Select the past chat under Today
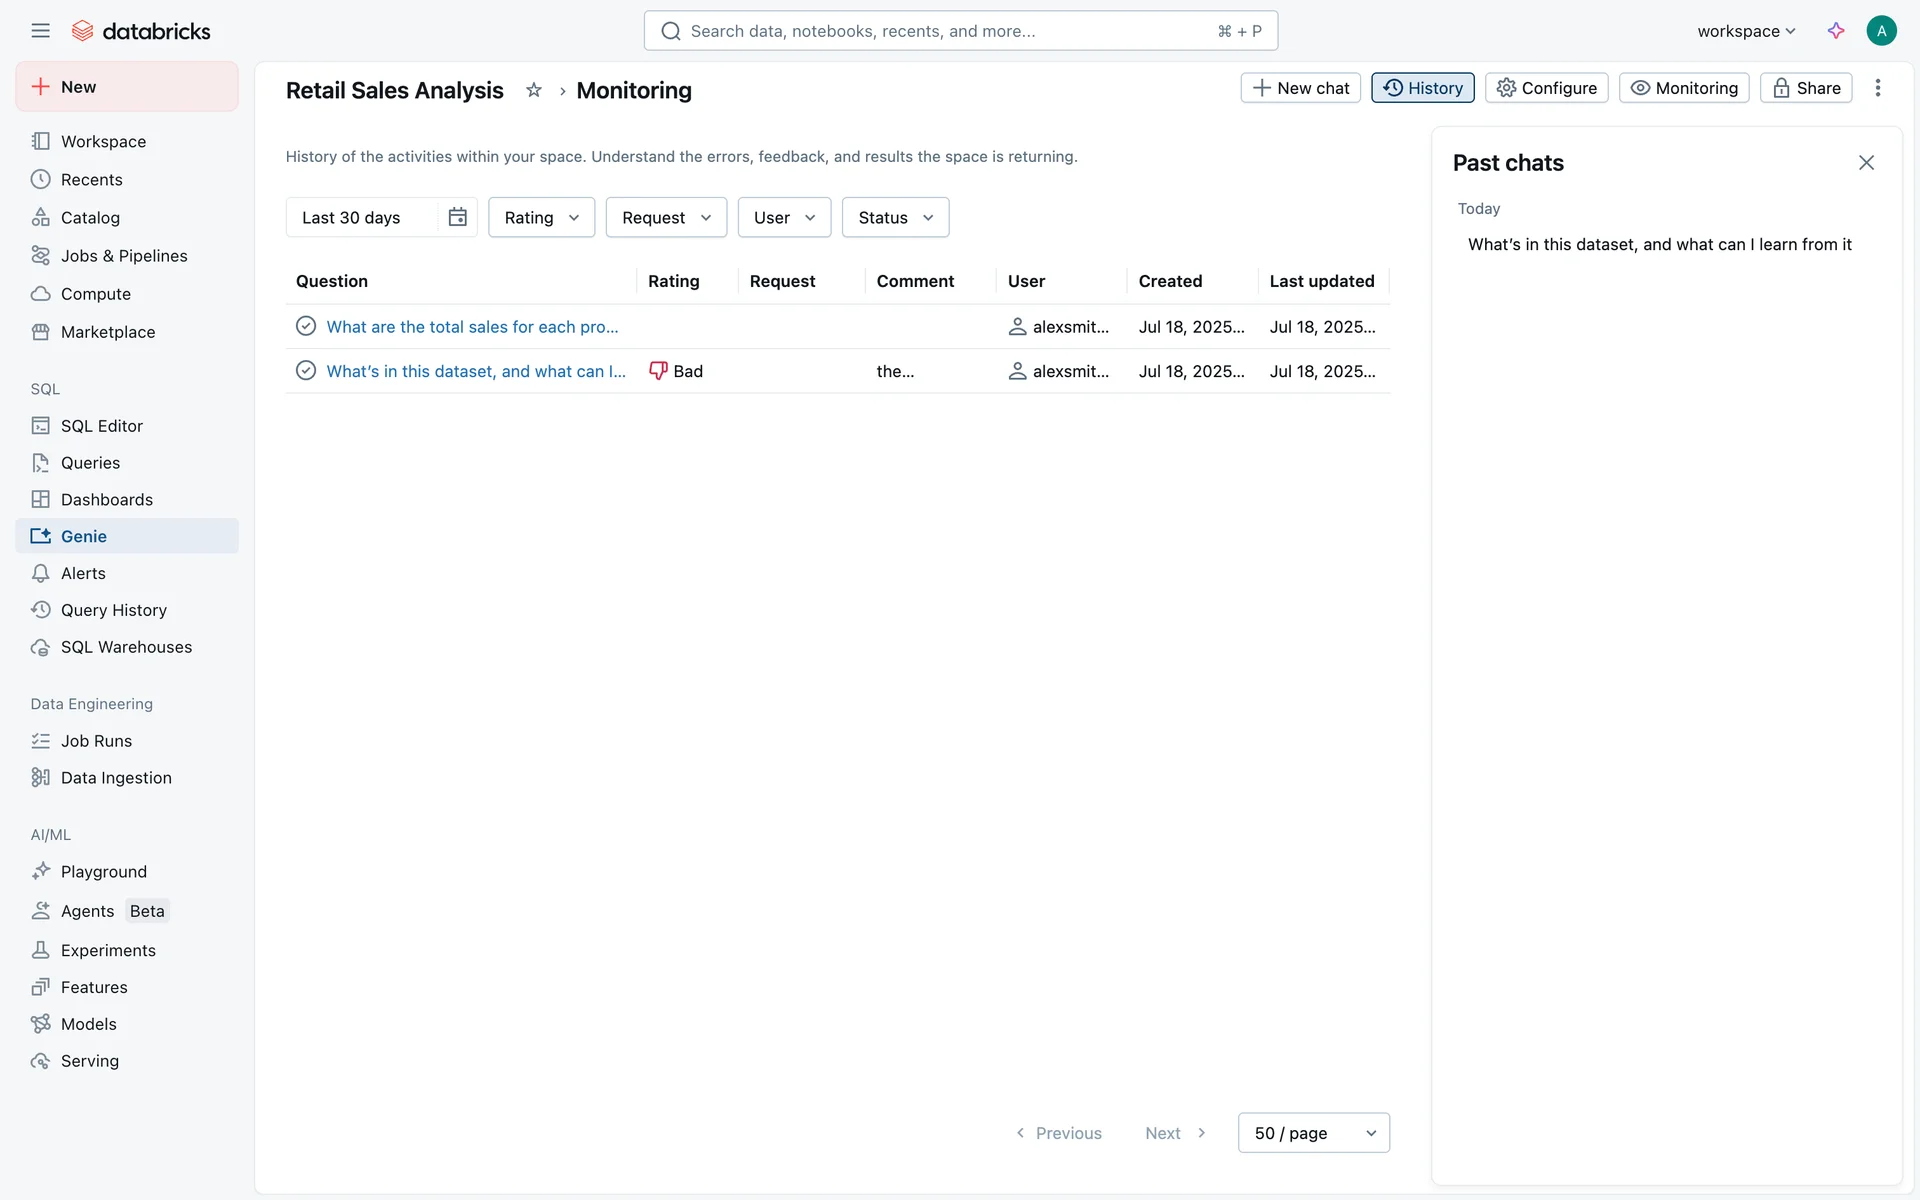The width and height of the screenshot is (1920, 1200). (x=1659, y=244)
